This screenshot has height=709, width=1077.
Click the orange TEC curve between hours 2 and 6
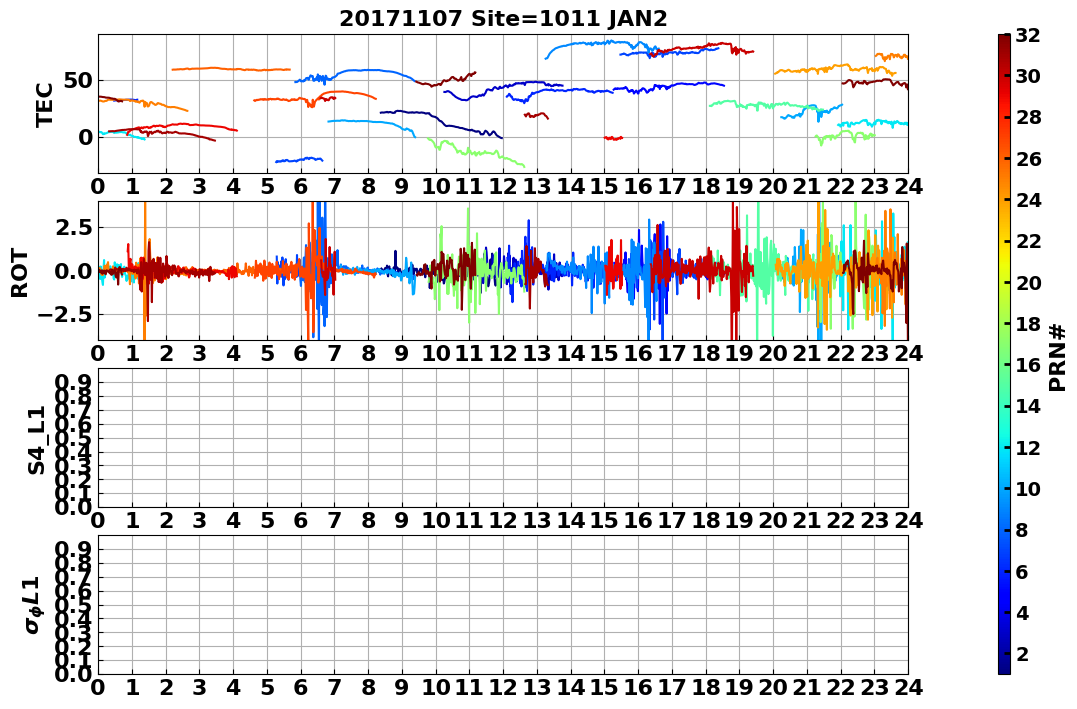[231, 69]
